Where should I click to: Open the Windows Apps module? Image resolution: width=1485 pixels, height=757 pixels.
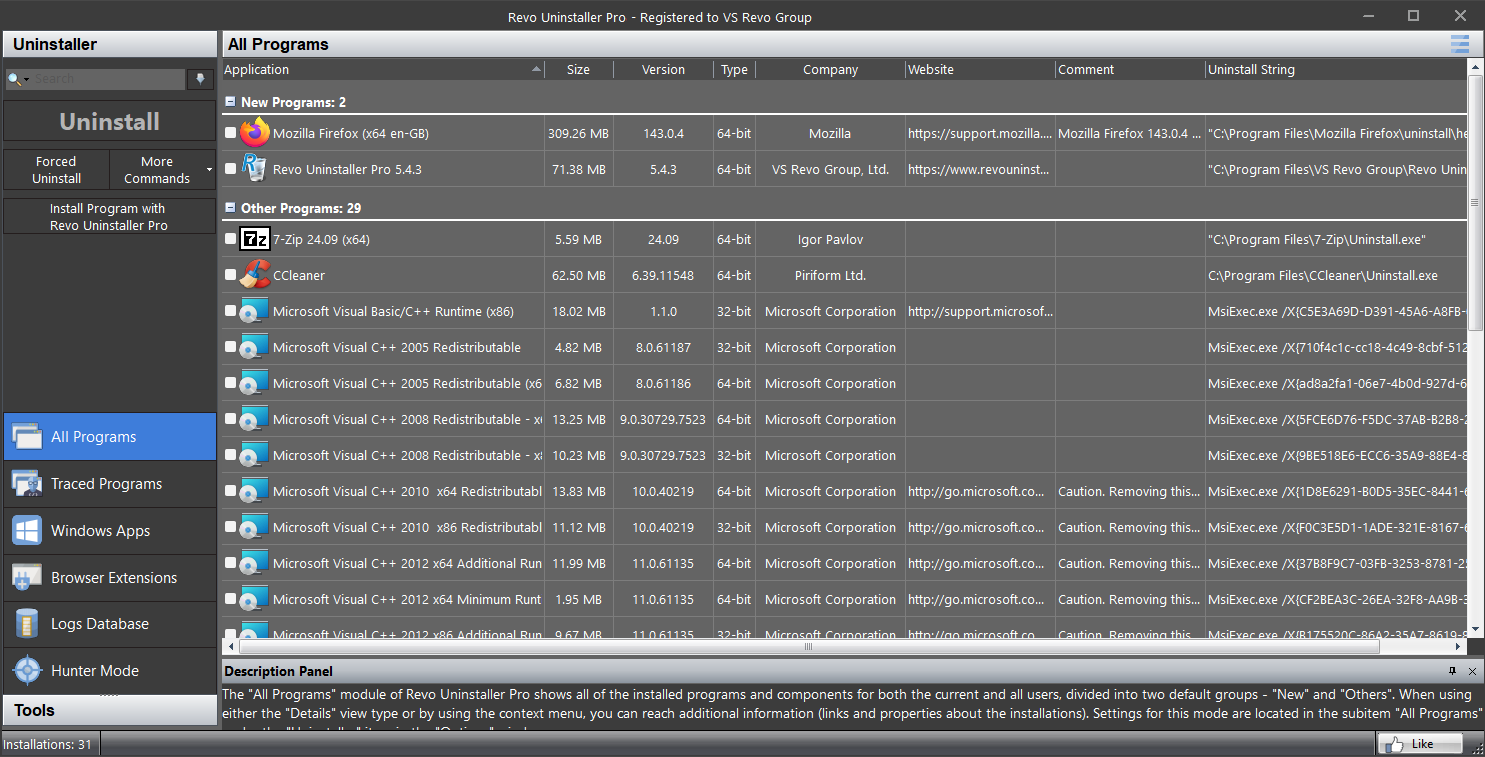(109, 531)
